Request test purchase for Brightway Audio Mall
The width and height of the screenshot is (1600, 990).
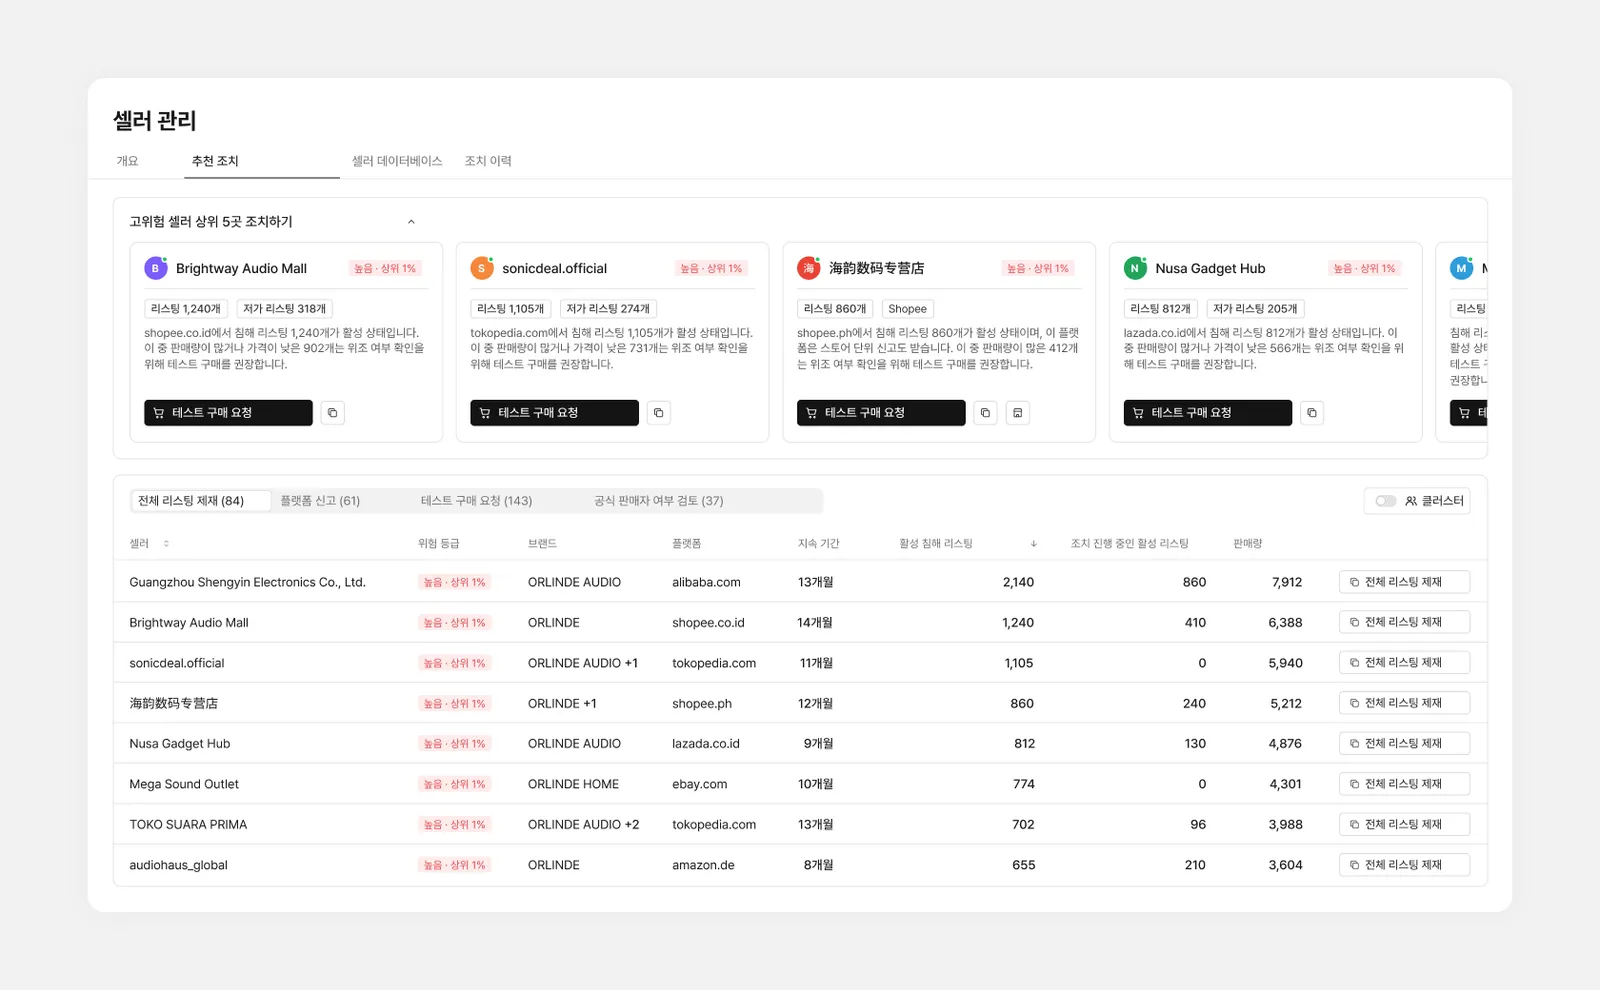(x=228, y=413)
